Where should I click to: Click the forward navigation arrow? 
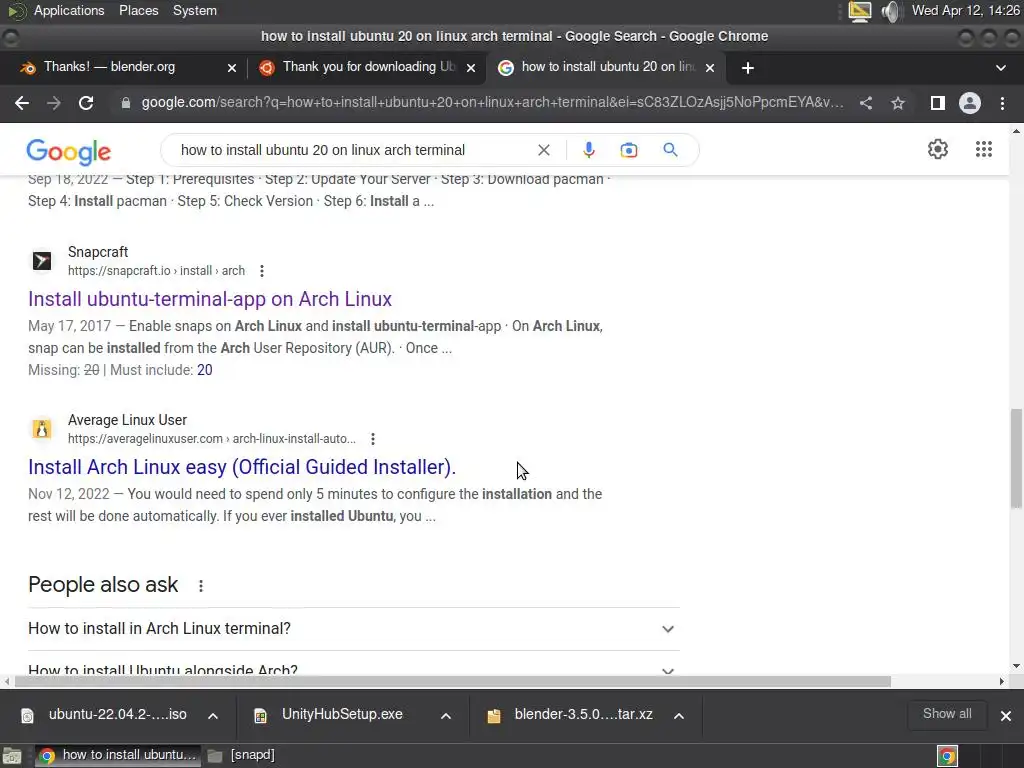(x=54, y=103)
